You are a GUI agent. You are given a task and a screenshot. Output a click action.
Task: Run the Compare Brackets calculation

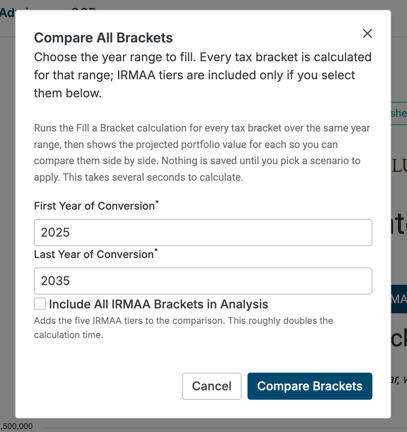pyautogui.click(x=310, y=386)
